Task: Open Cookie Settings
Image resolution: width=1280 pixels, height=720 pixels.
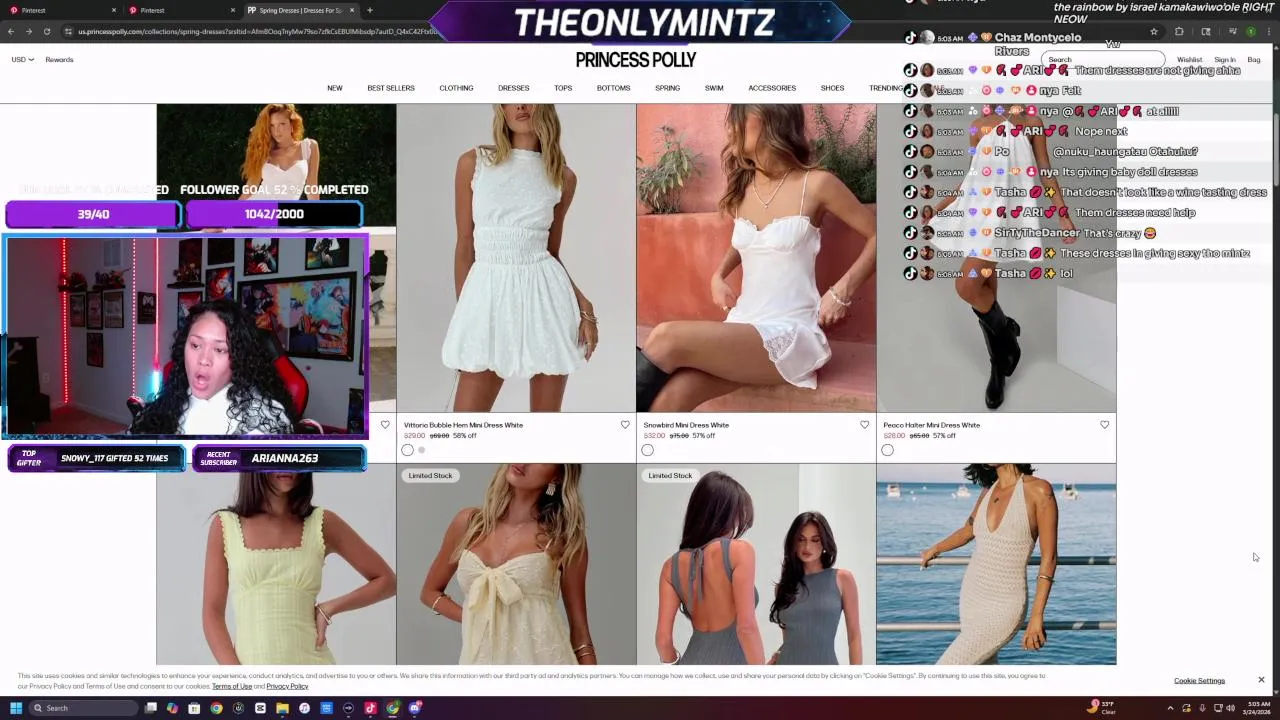Action: [1199, 681]
